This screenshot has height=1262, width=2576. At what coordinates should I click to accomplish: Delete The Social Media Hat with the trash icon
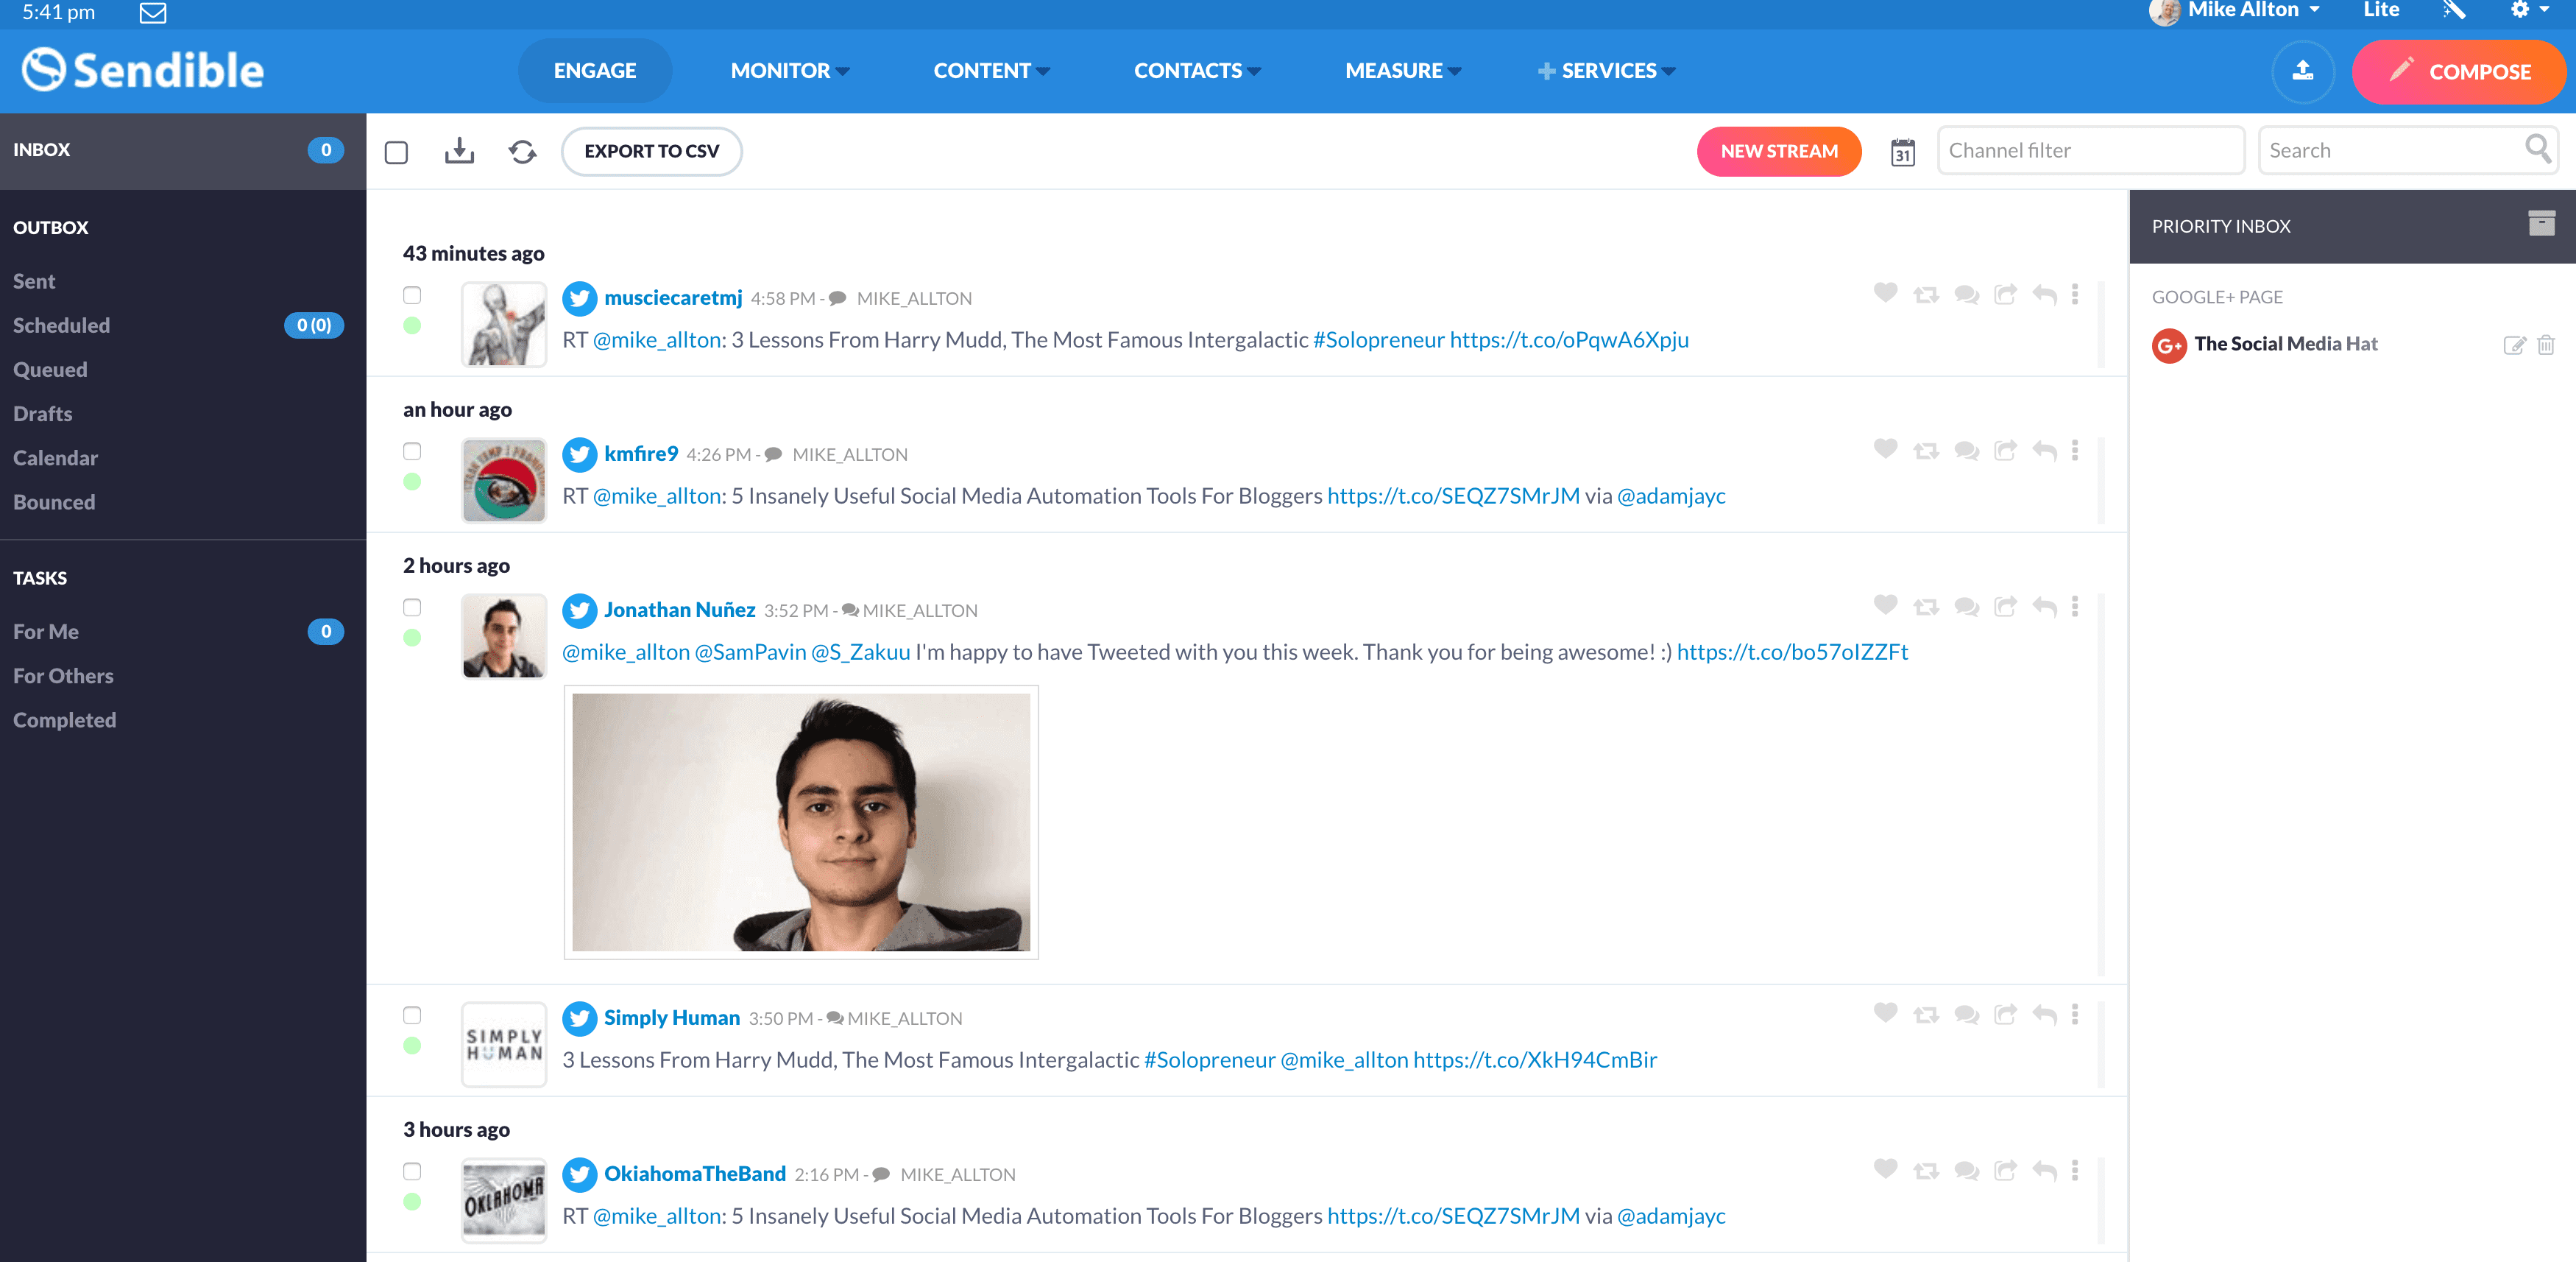pos(2546,345)
